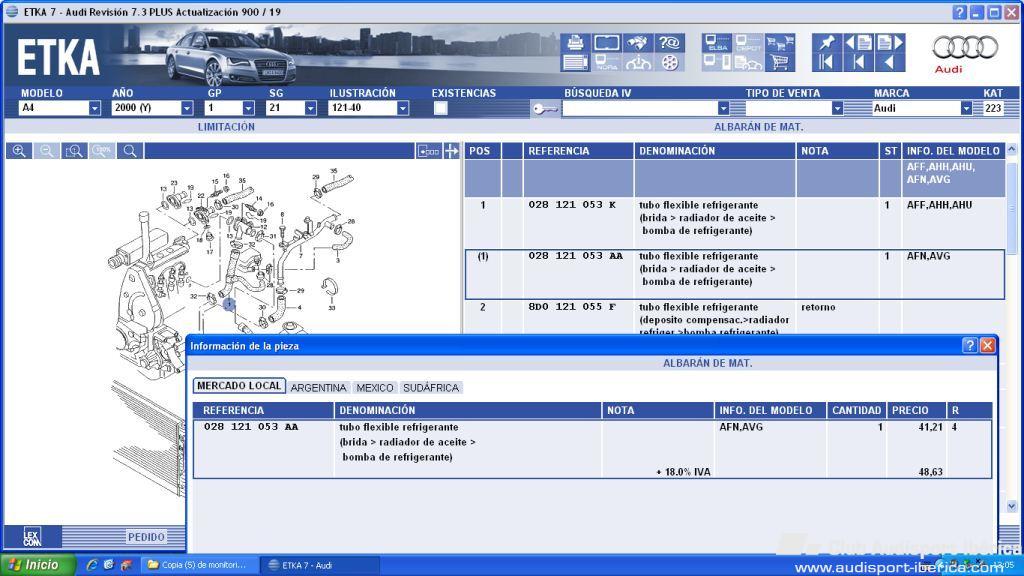Close the Información de la pieza dialog

point(987,345)
